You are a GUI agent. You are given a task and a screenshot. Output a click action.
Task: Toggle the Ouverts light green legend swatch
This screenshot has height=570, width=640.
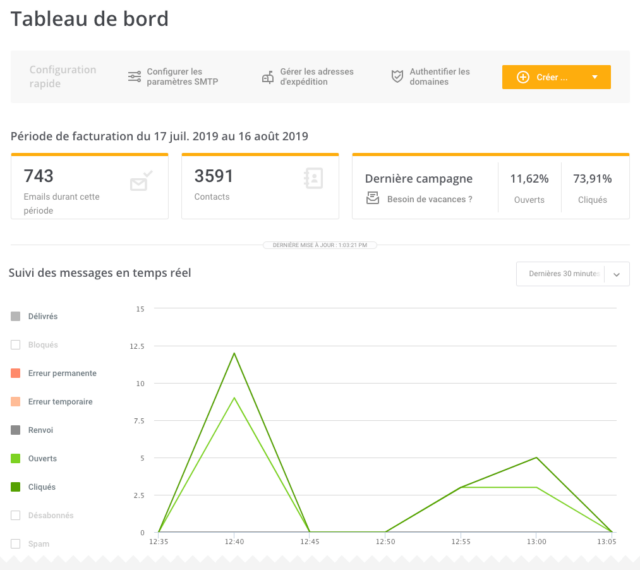pyautogui.click(x=16, y=459)
